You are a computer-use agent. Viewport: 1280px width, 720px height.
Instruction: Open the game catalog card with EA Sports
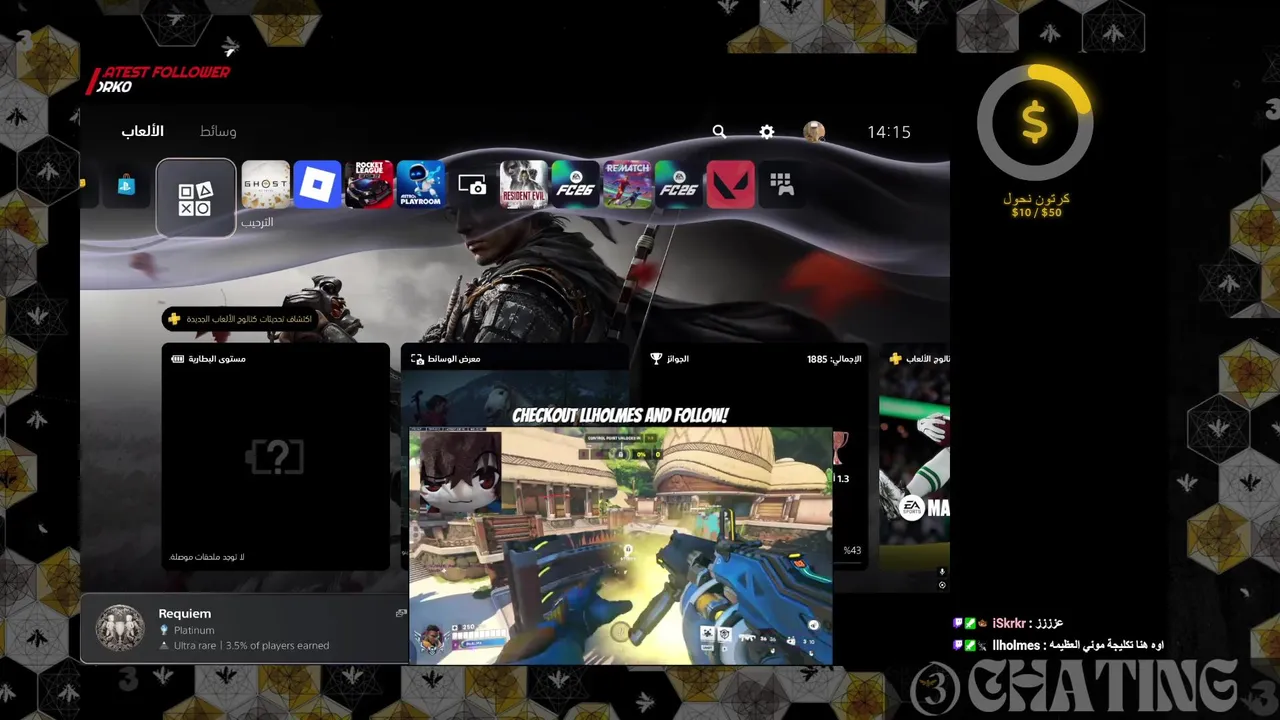pos(914,457)
